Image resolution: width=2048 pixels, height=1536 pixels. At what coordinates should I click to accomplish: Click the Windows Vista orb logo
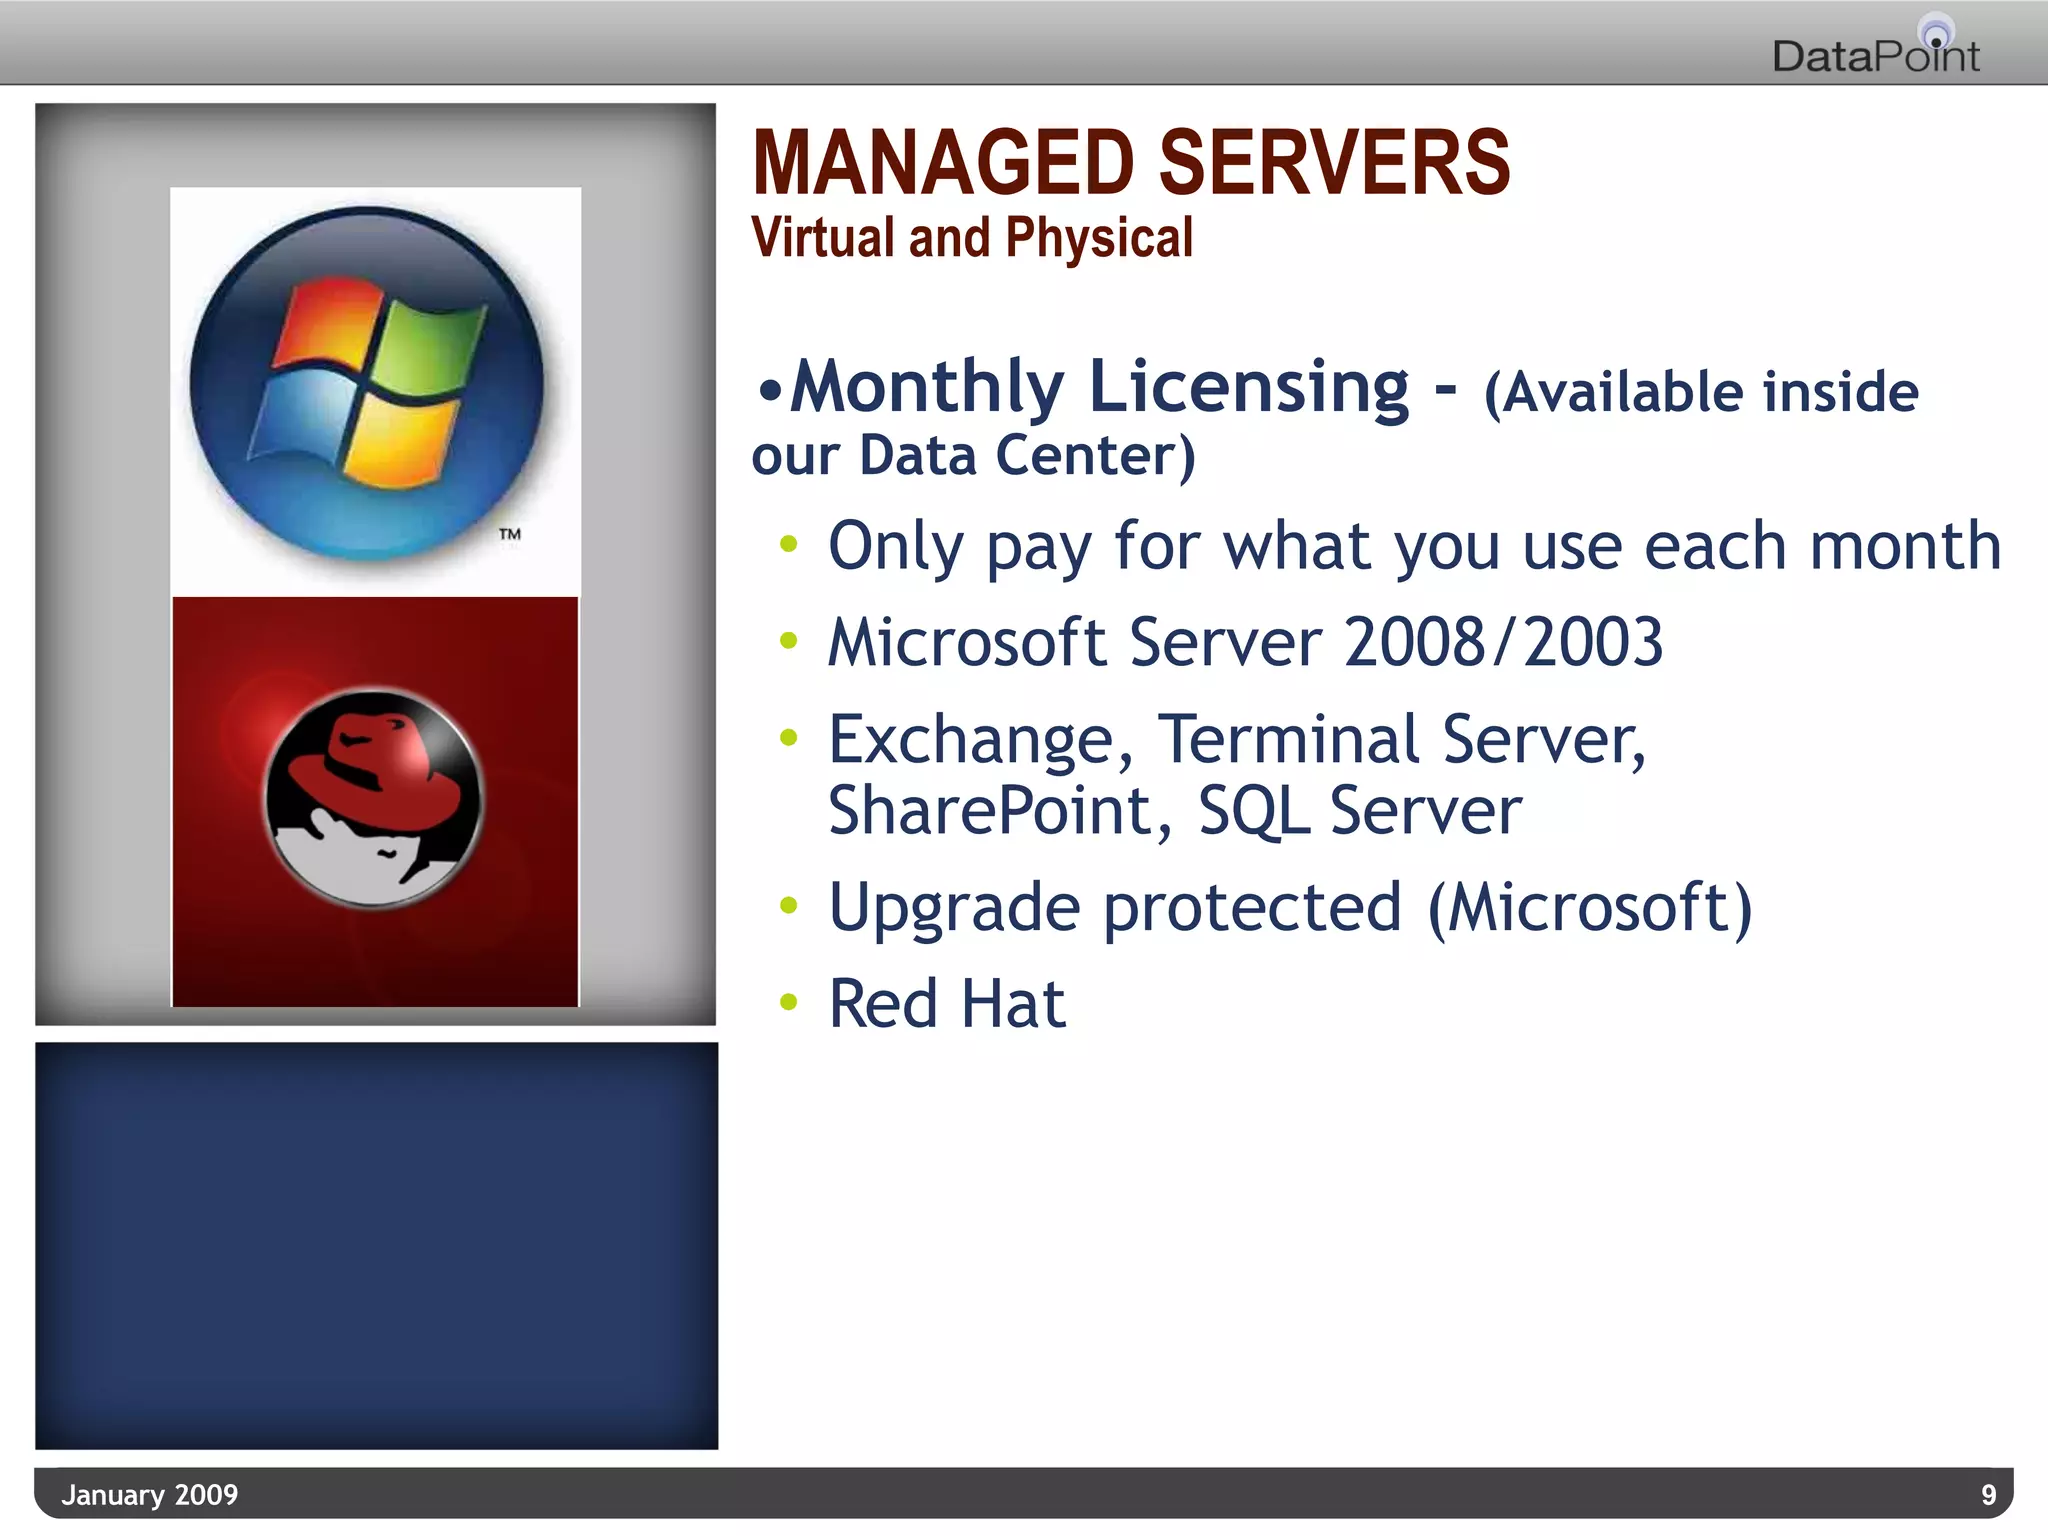[x=366, y=383]
